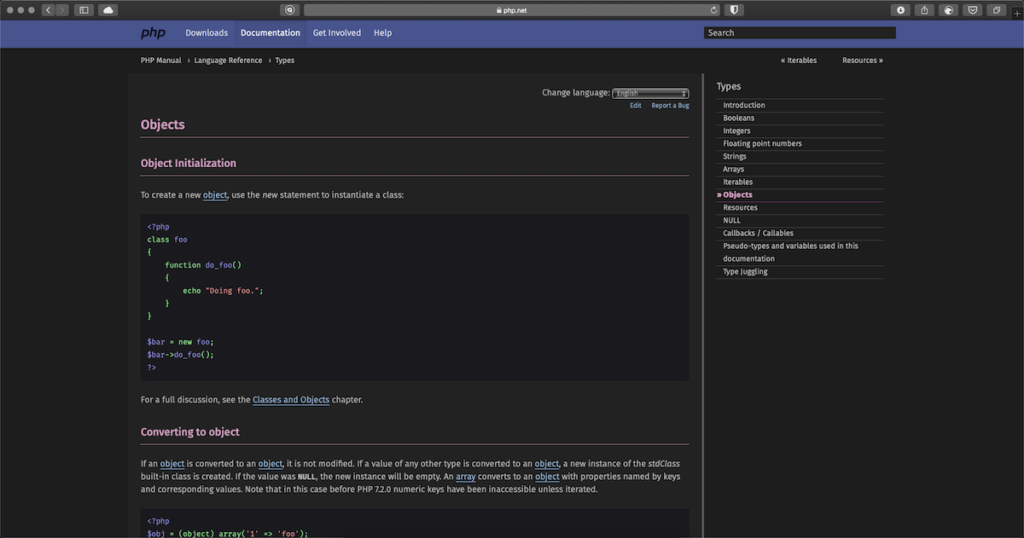Screen dimensions: 1024x538
Task: Show the Safari sidebar
Action: click(84, 10)
